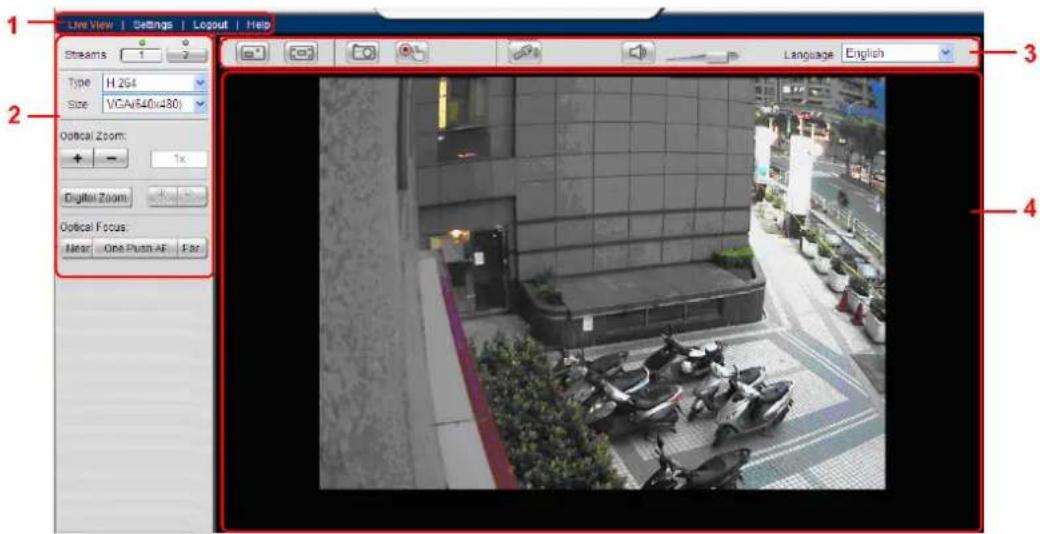The height and width of the screenshot is (534, 1040).
Task: Open the Help menu item
Action: [258, 25]
